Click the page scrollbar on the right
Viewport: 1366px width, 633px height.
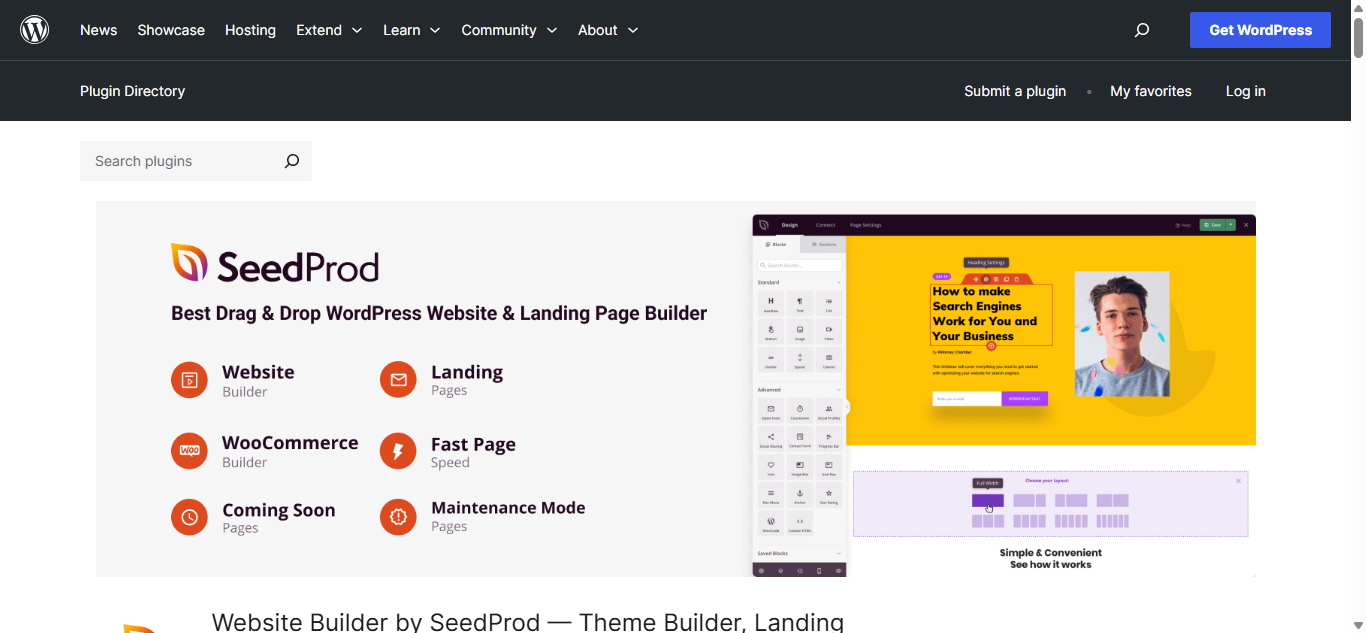(x=1358, y=40)
